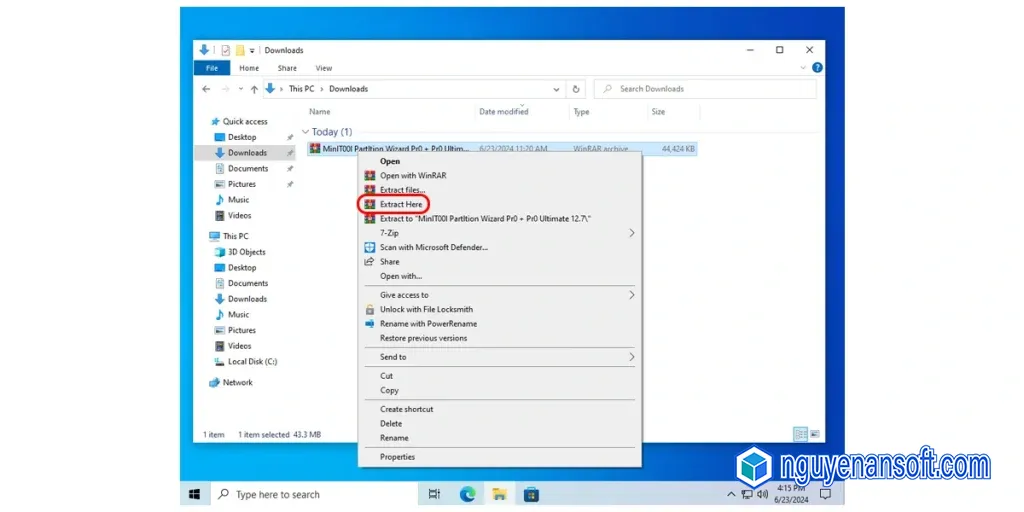Click Share in context menu
The height and width of the screenshot is (512, 1024).
(x=389, y=262)
